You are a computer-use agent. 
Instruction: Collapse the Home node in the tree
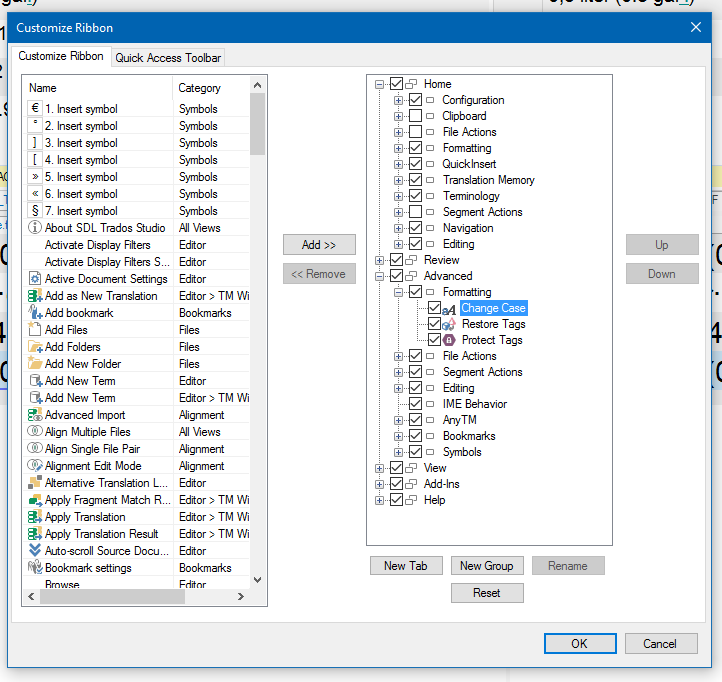click(379, 84)
